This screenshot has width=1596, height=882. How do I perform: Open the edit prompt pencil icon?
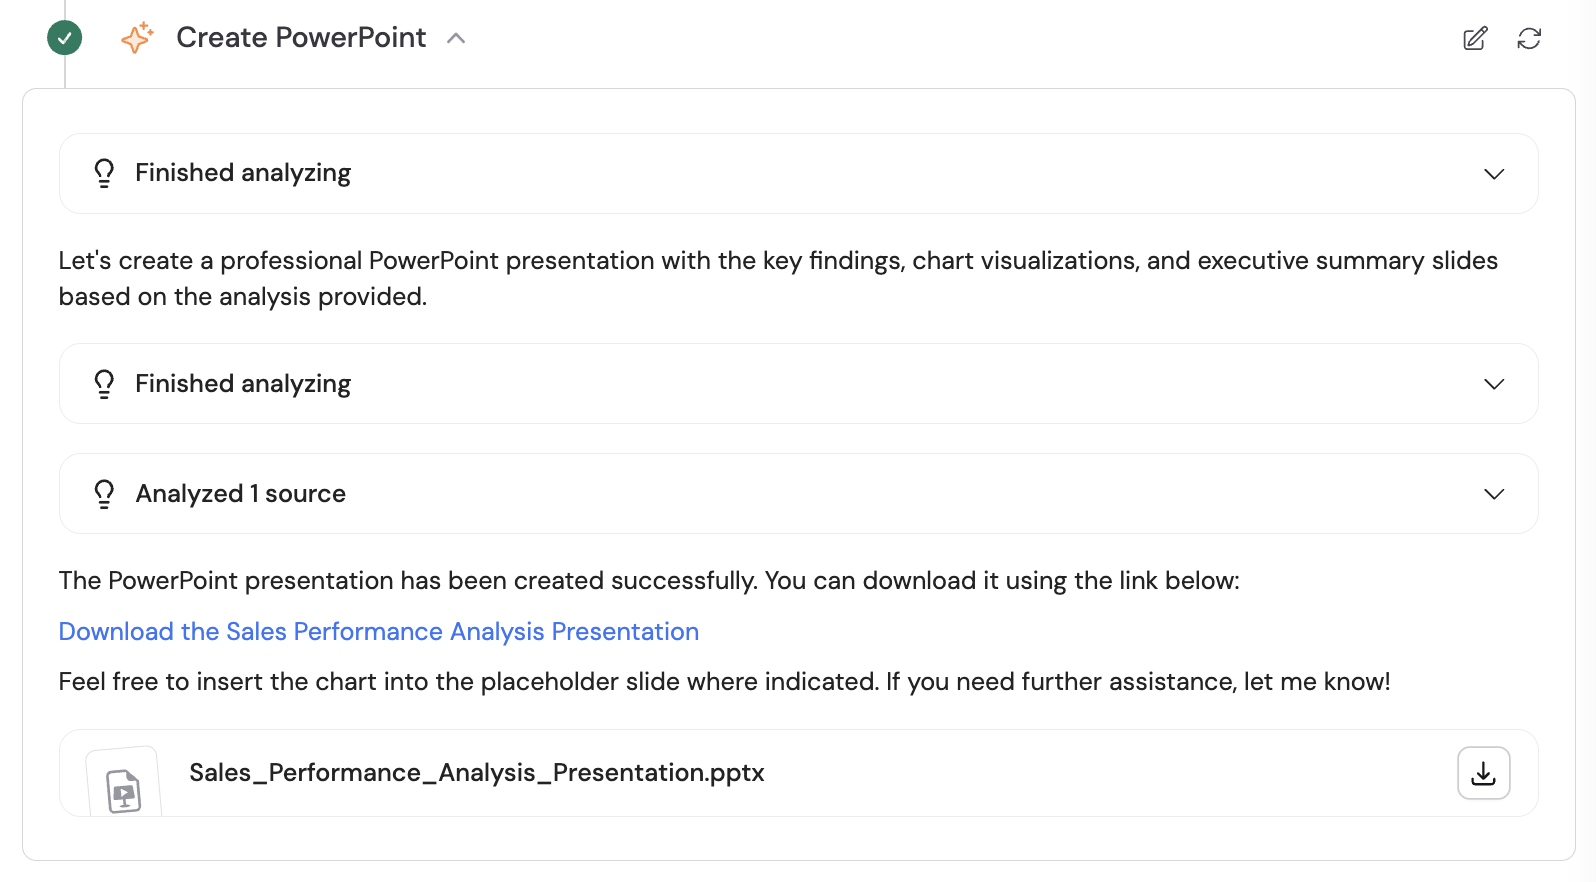click(x=1474, y=38)
